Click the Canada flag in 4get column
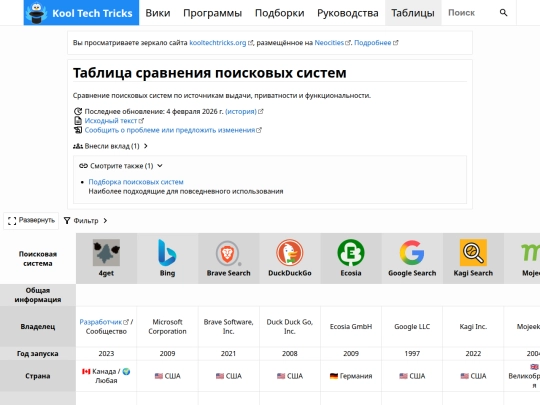This screenshot has width=540, height=405. click(x=86, y=371)
